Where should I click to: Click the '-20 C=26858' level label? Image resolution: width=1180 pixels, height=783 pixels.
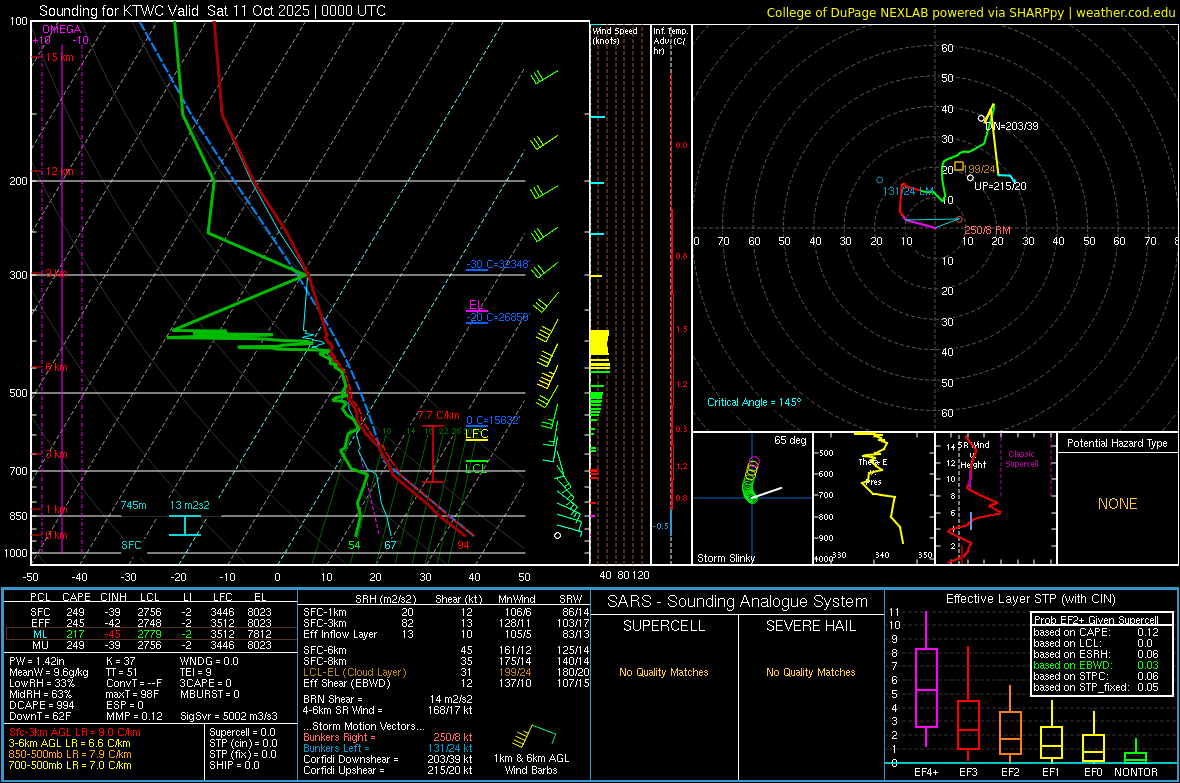click(x=498, y=318)
